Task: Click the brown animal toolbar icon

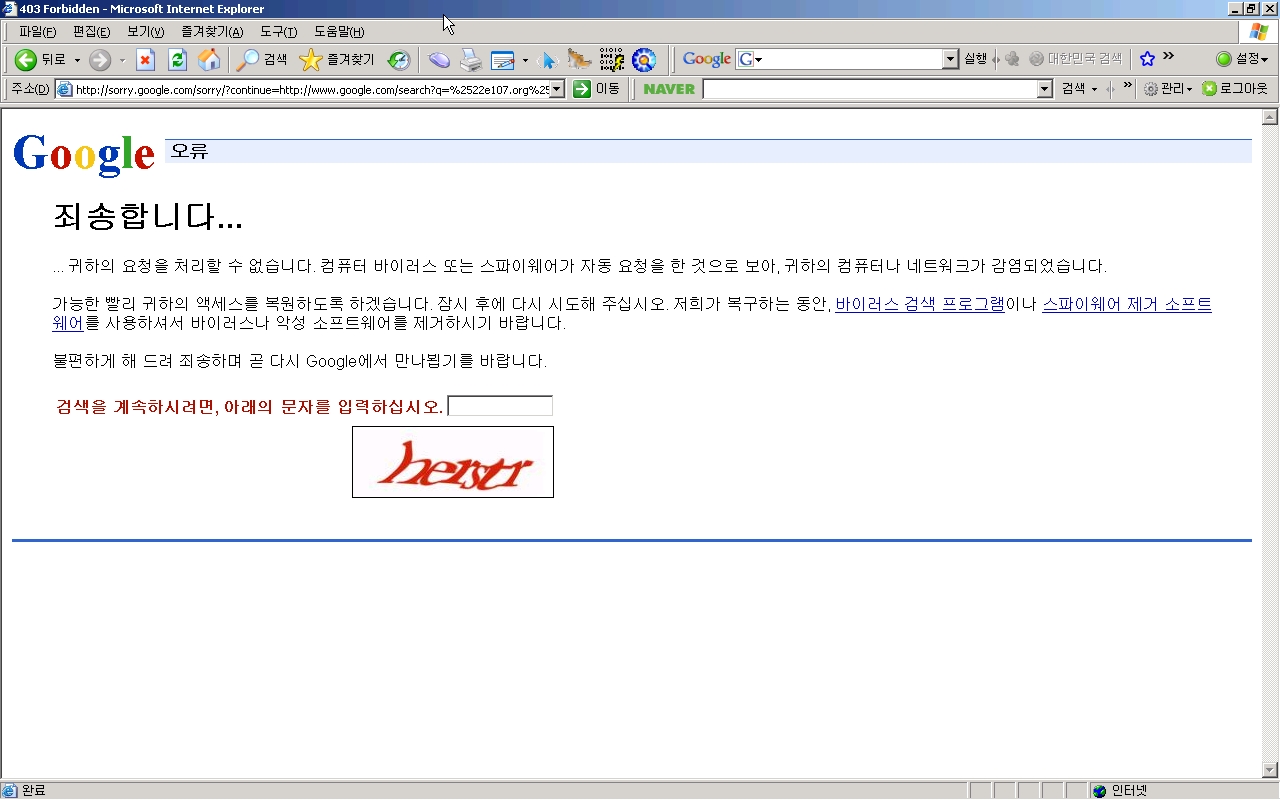Action: 579,60
